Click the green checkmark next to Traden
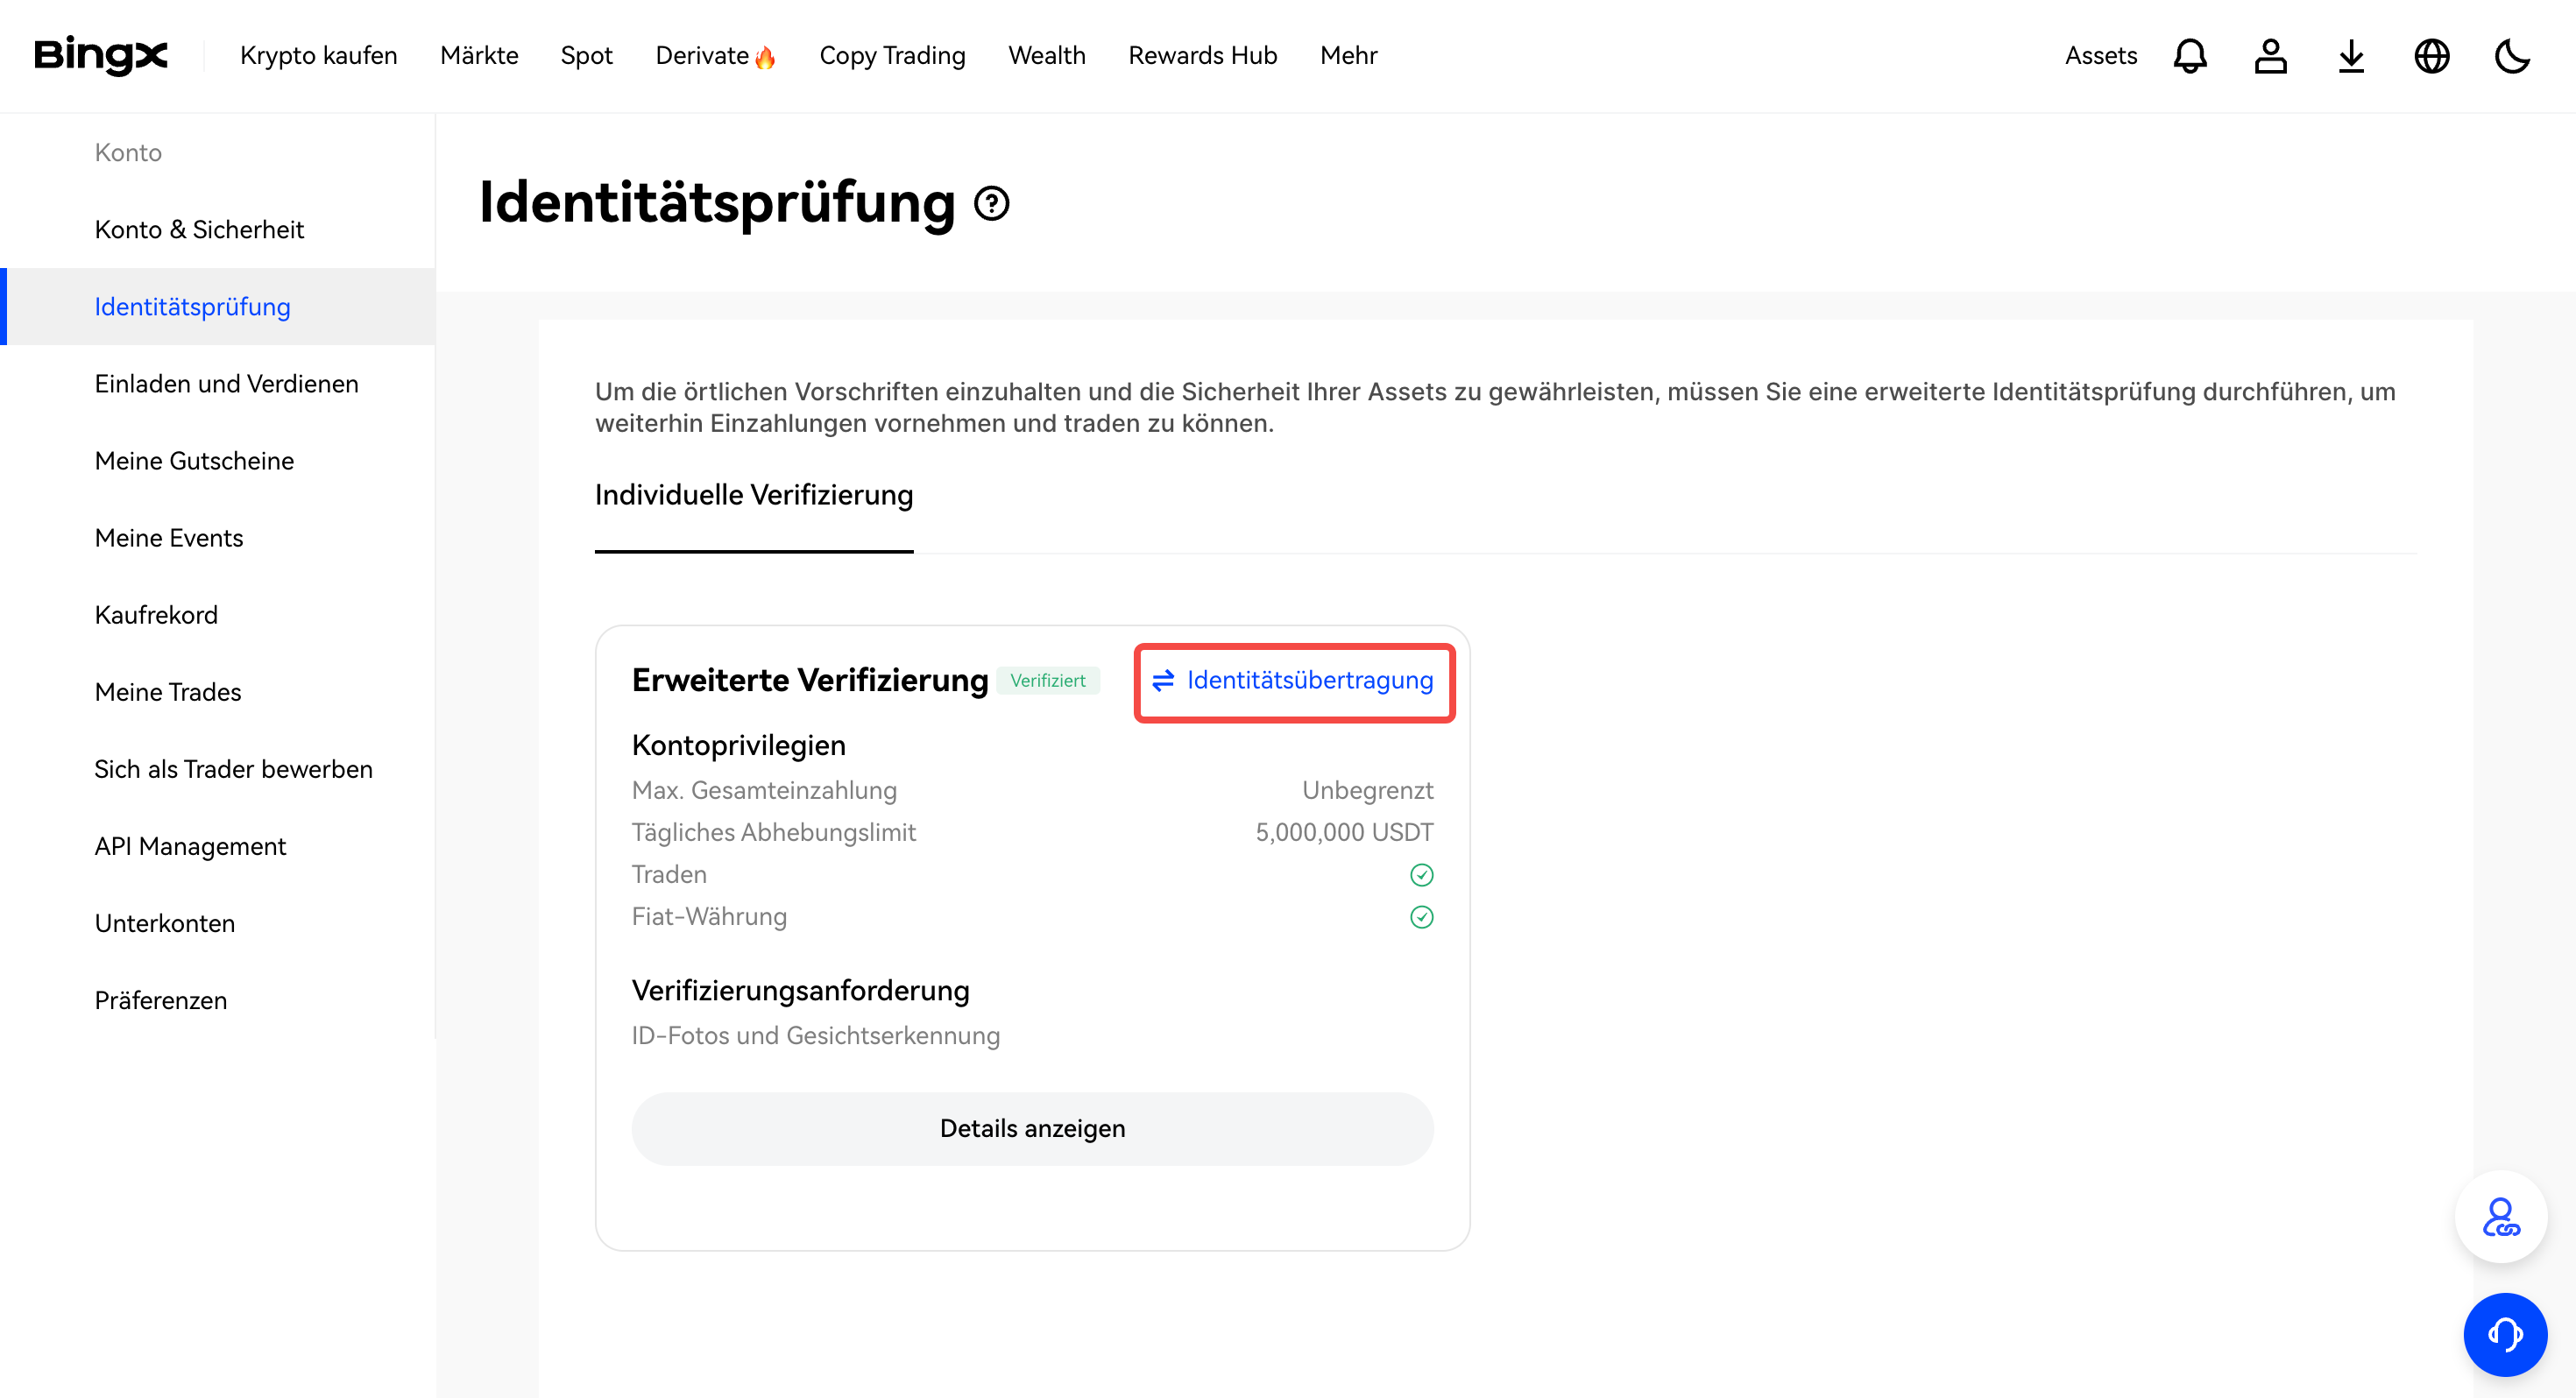 coord(1421,874)
